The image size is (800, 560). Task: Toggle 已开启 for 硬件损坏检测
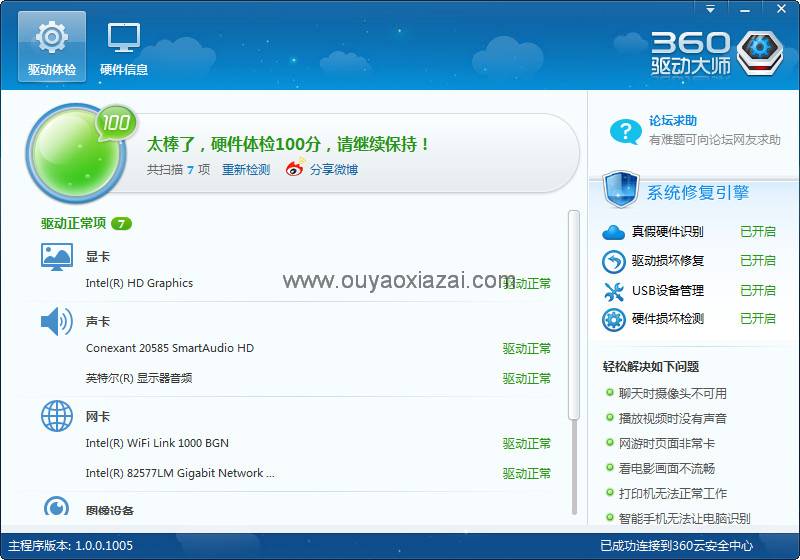758,319
